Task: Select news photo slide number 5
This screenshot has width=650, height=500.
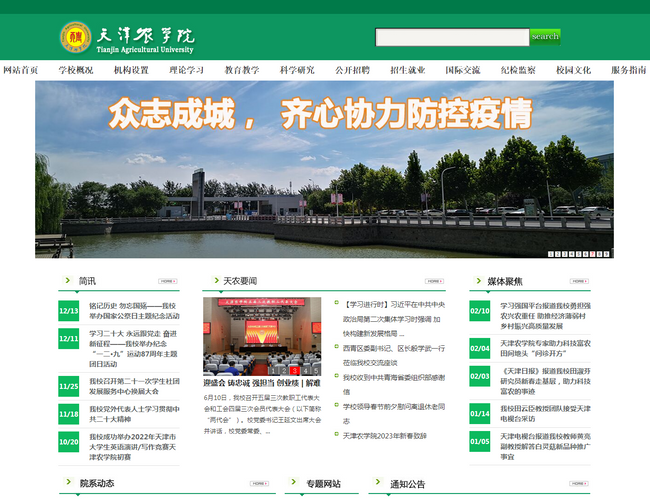Action: coord(316,371)
